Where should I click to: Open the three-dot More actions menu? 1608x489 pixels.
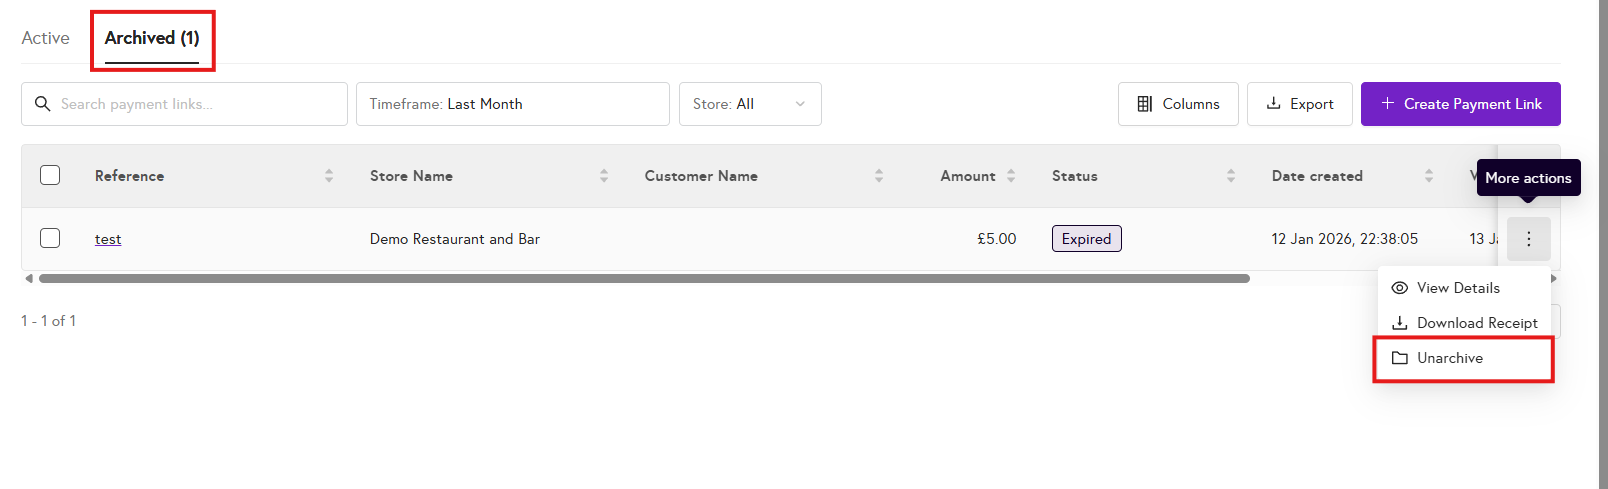pyautogui.click(x=1528, y=239)
